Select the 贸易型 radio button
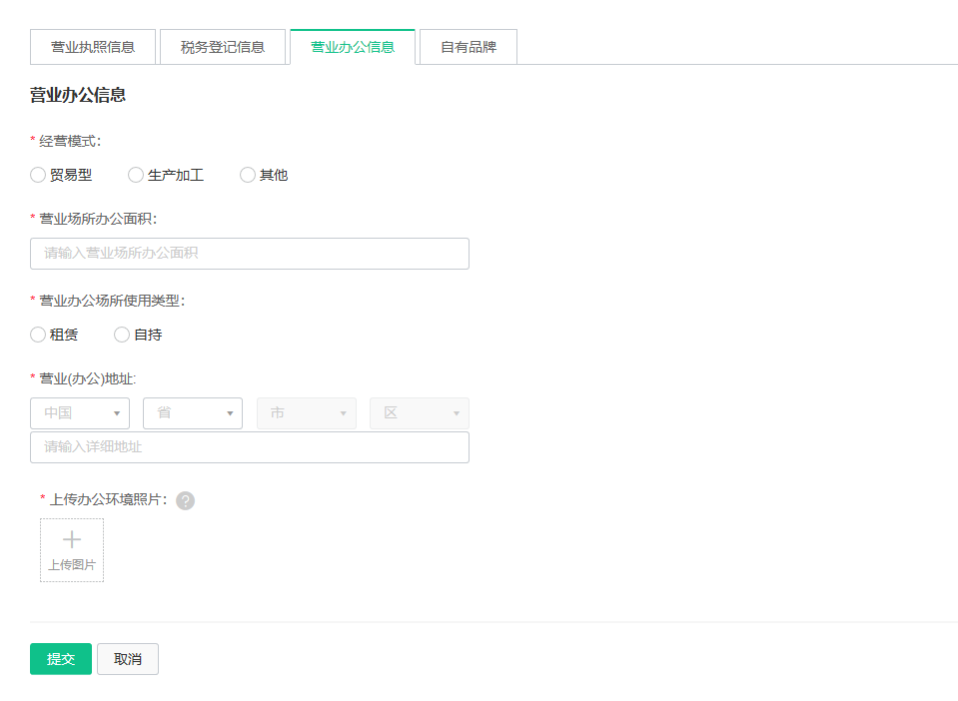 tap(38, 175)
